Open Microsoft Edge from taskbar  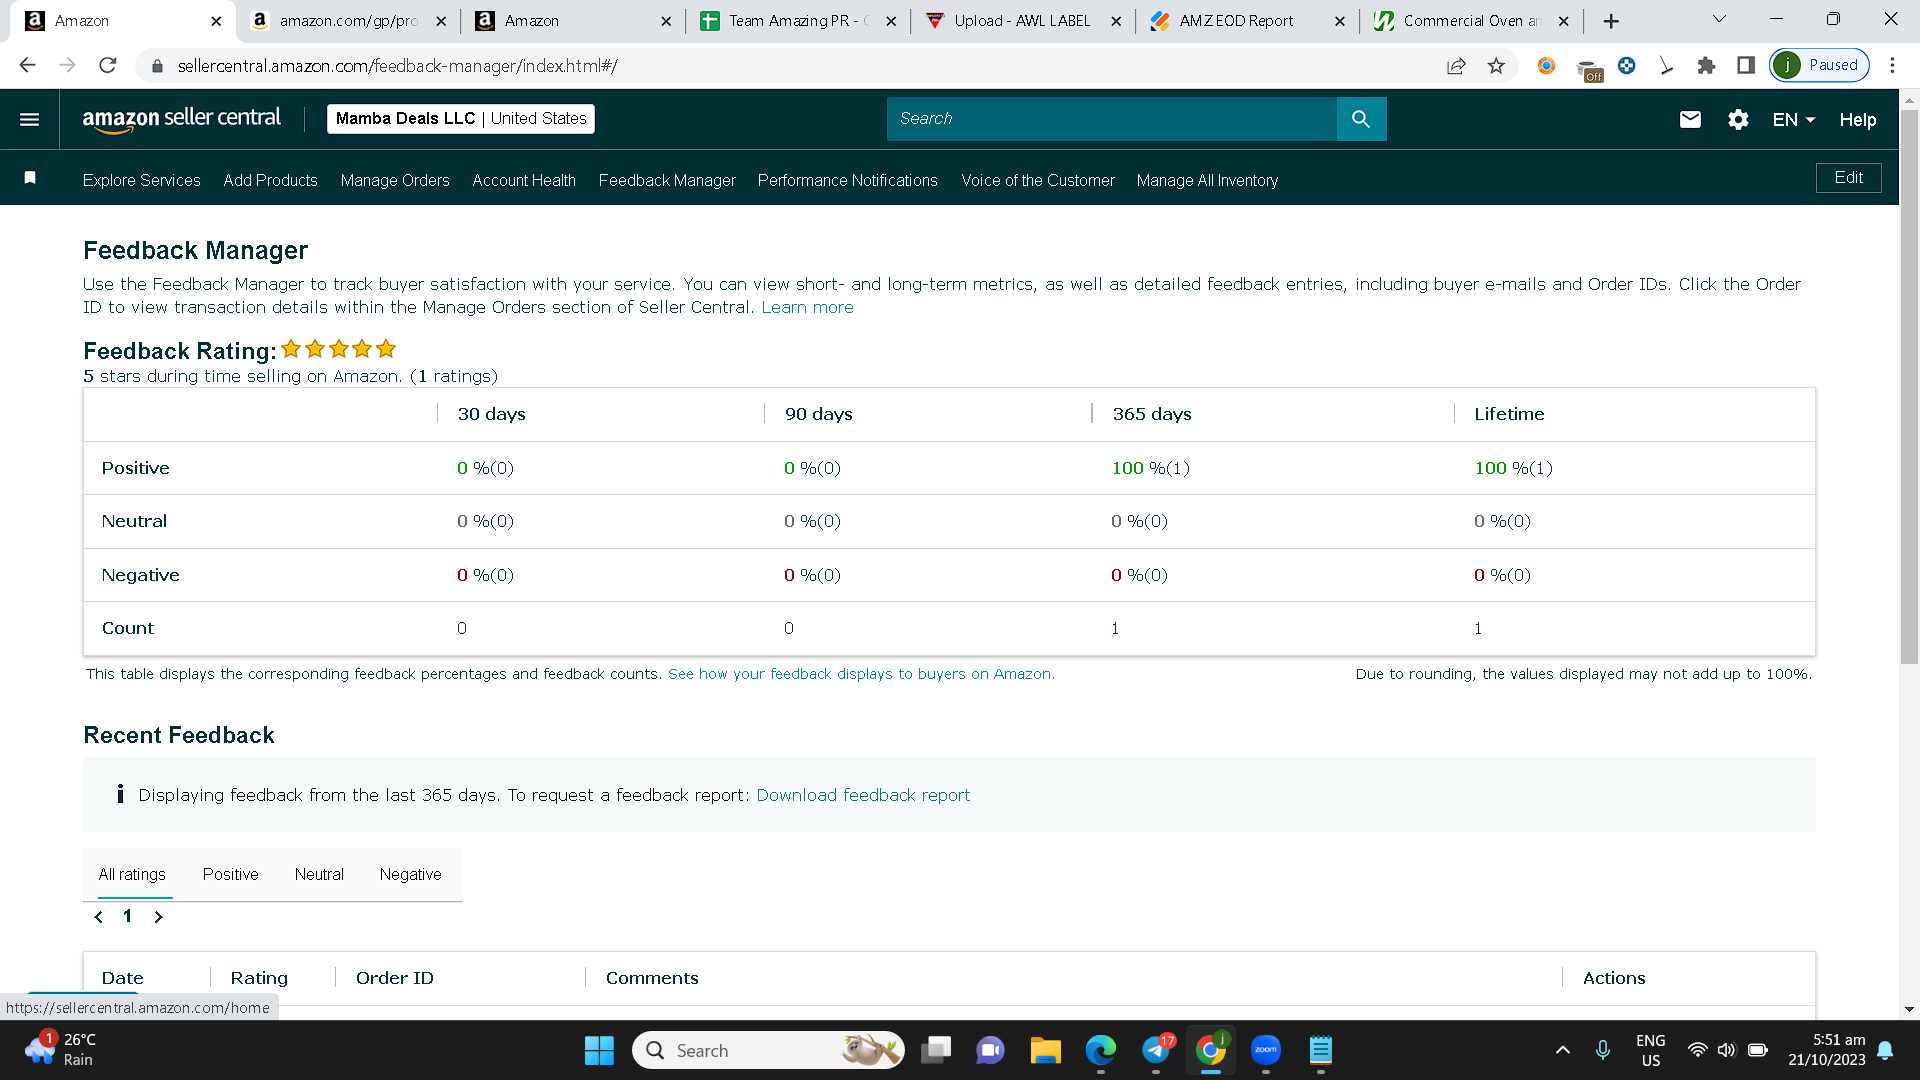coord(1100,1050)
